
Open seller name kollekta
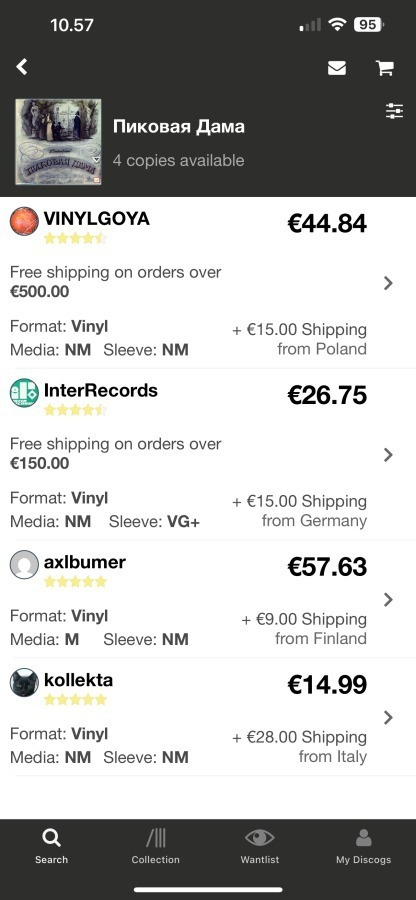click(79, 680)
